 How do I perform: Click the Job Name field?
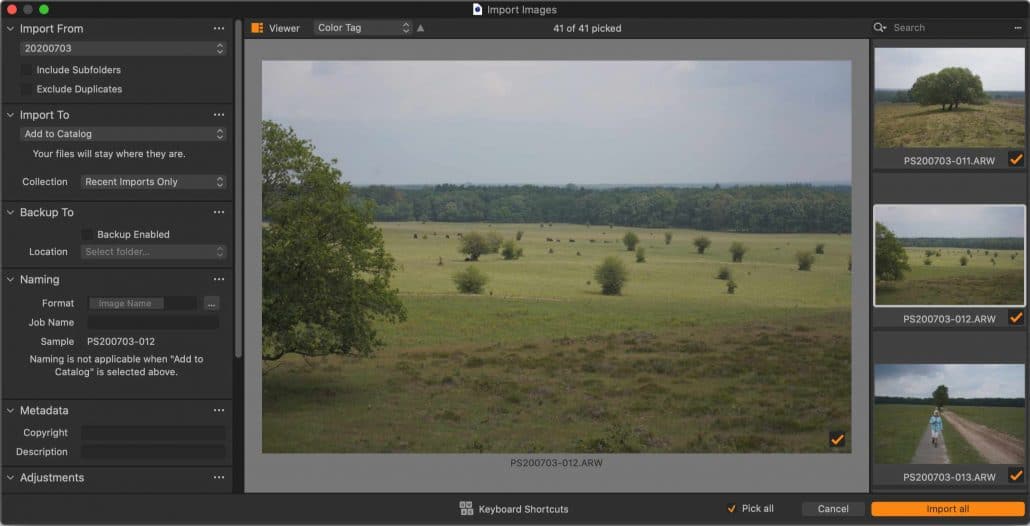(153, 322)
